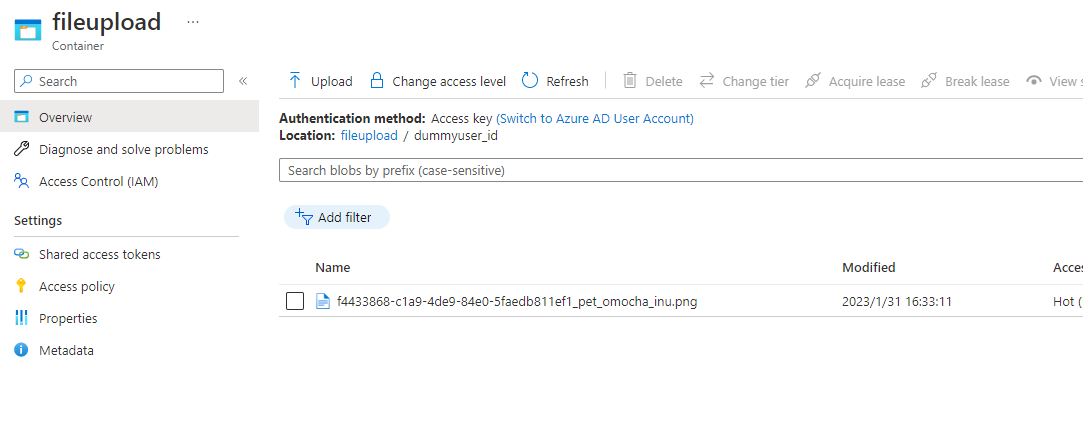Click the circular Refresh icon
Image resolution: width=1083 pixels, height=433 pixels.
(x=530, y=81)
